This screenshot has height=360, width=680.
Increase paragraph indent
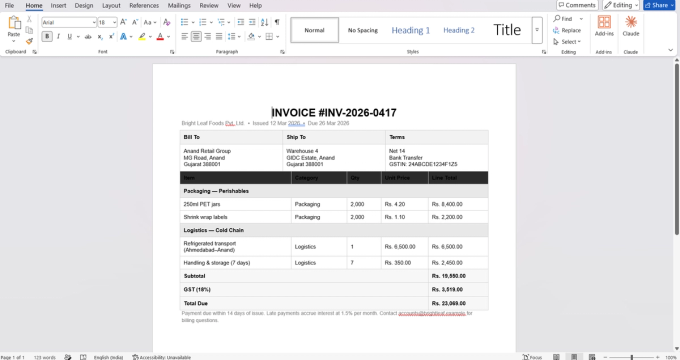click(x=252, y=22)
